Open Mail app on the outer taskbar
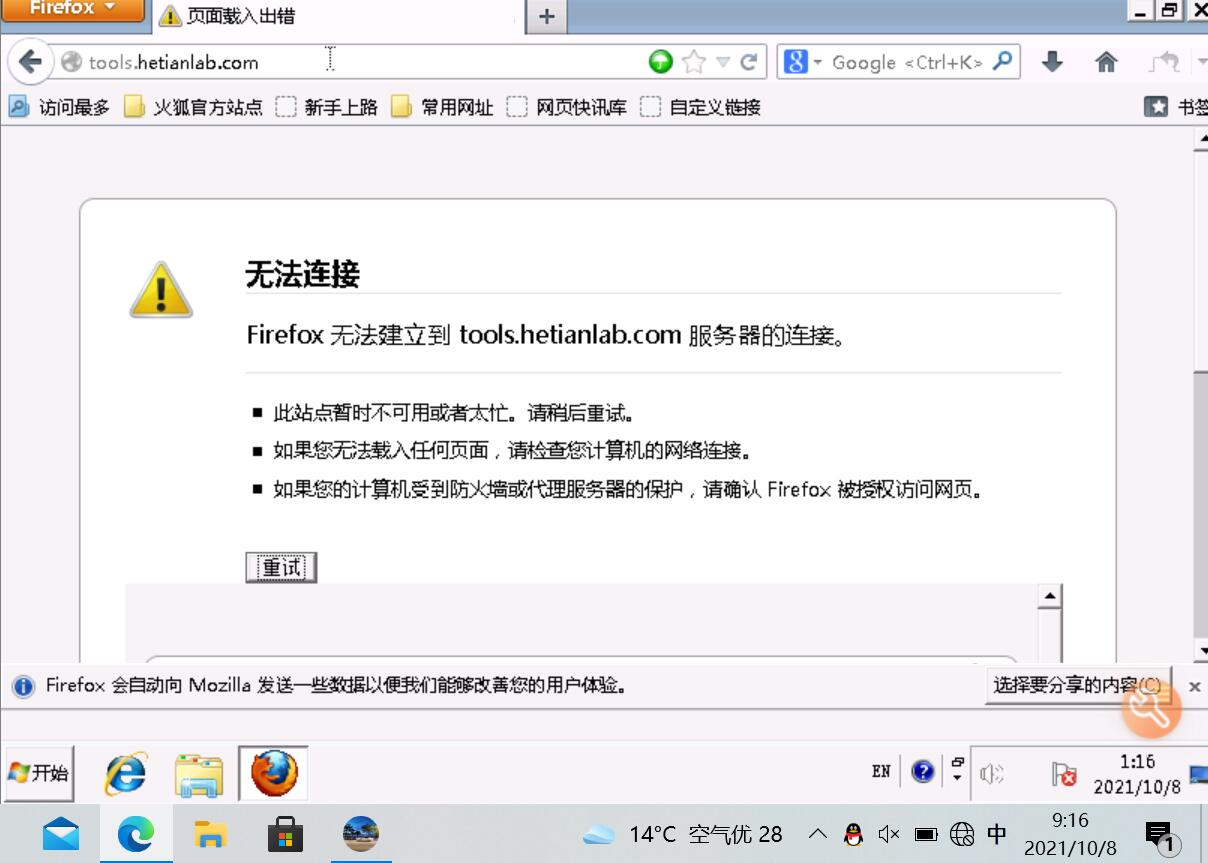The image size is (1208, 863). (61, 833)
